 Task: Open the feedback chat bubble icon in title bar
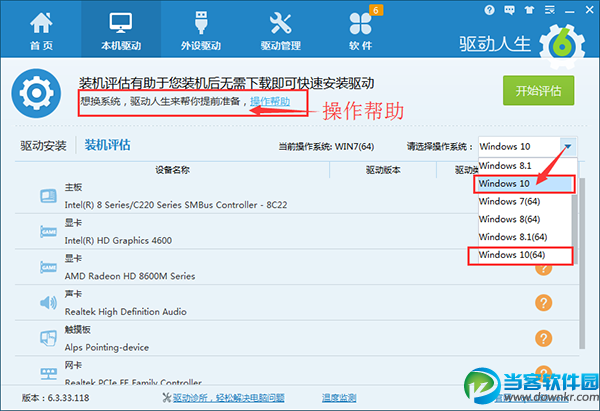click(509, 10)
